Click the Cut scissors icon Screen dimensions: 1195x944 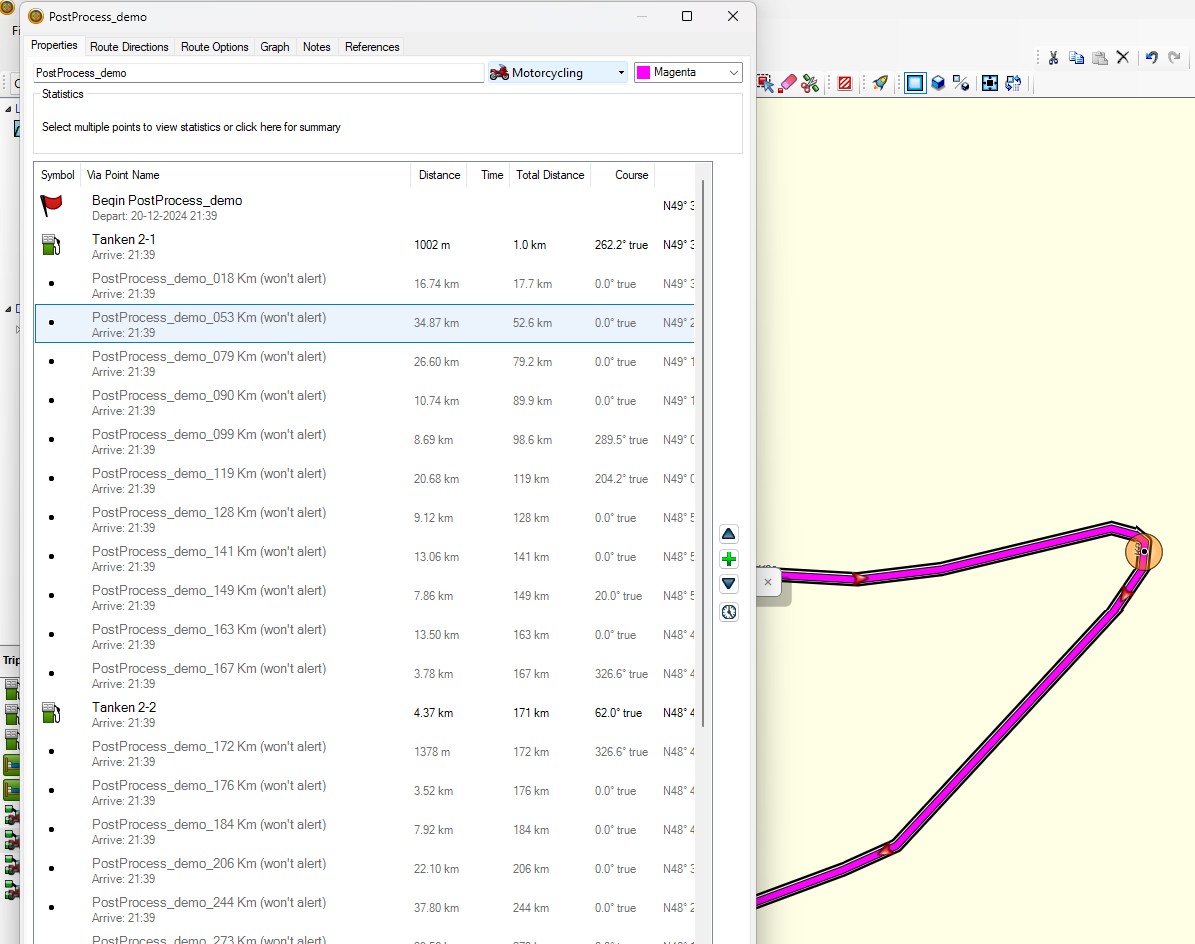click(1053, 57)
